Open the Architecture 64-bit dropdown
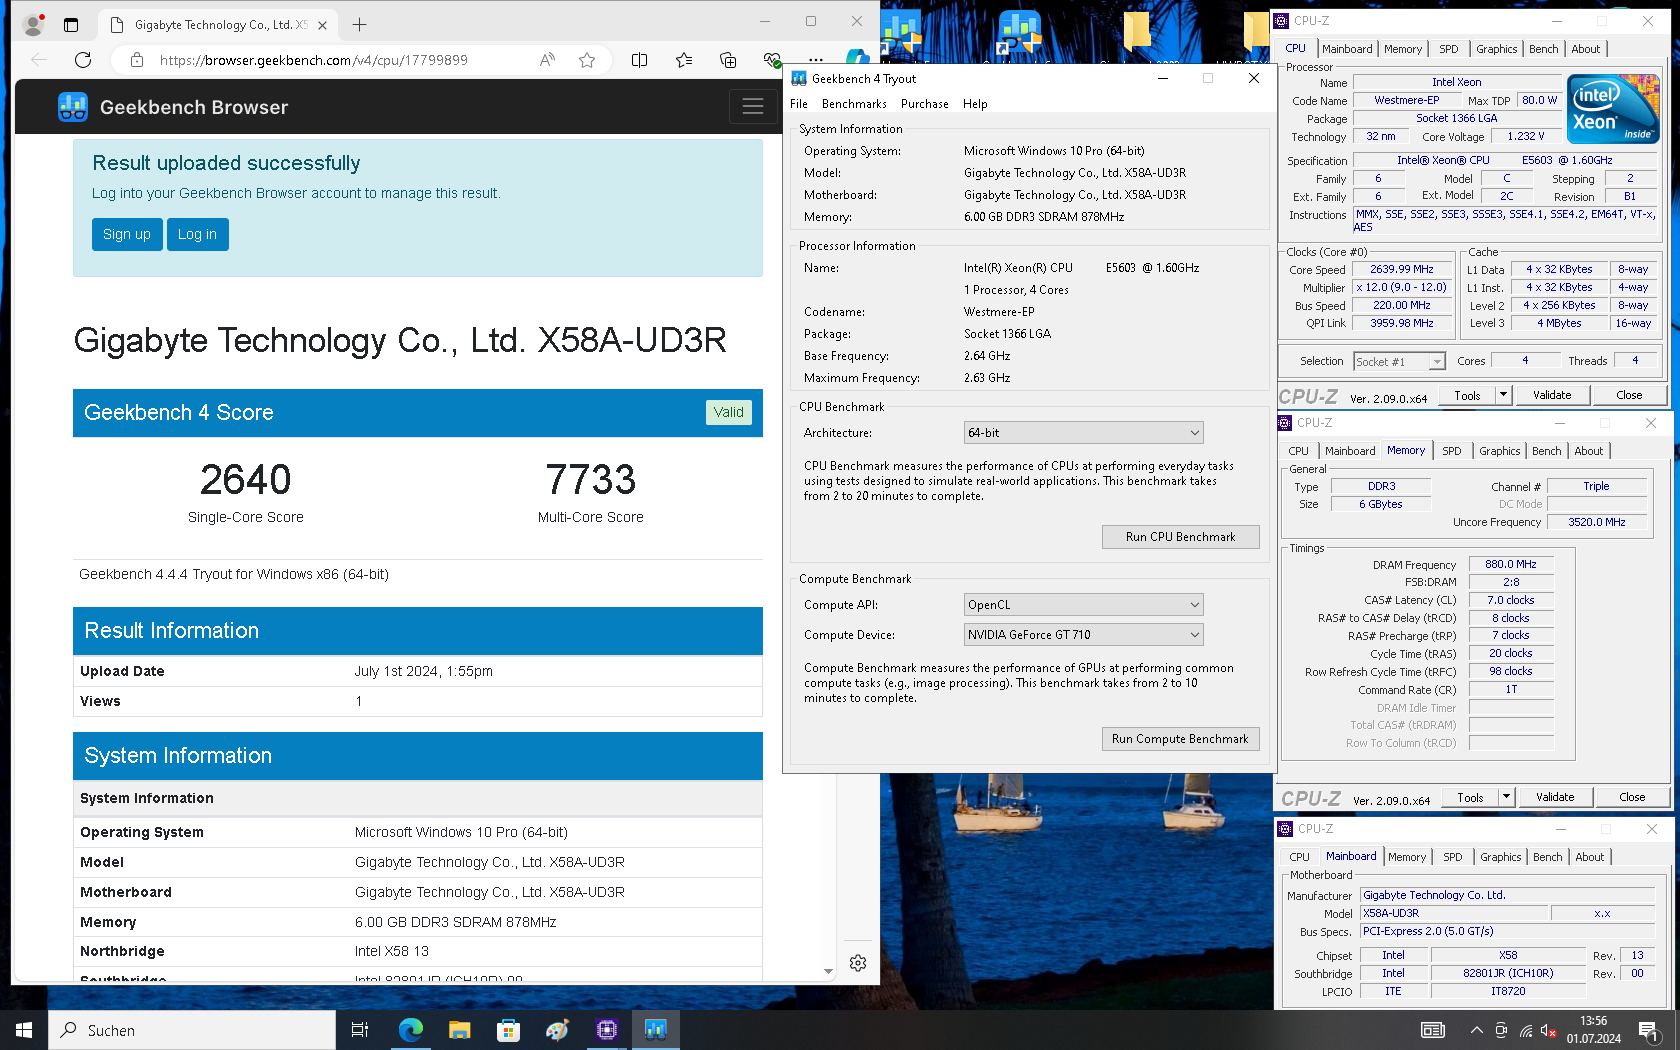 1083,433
